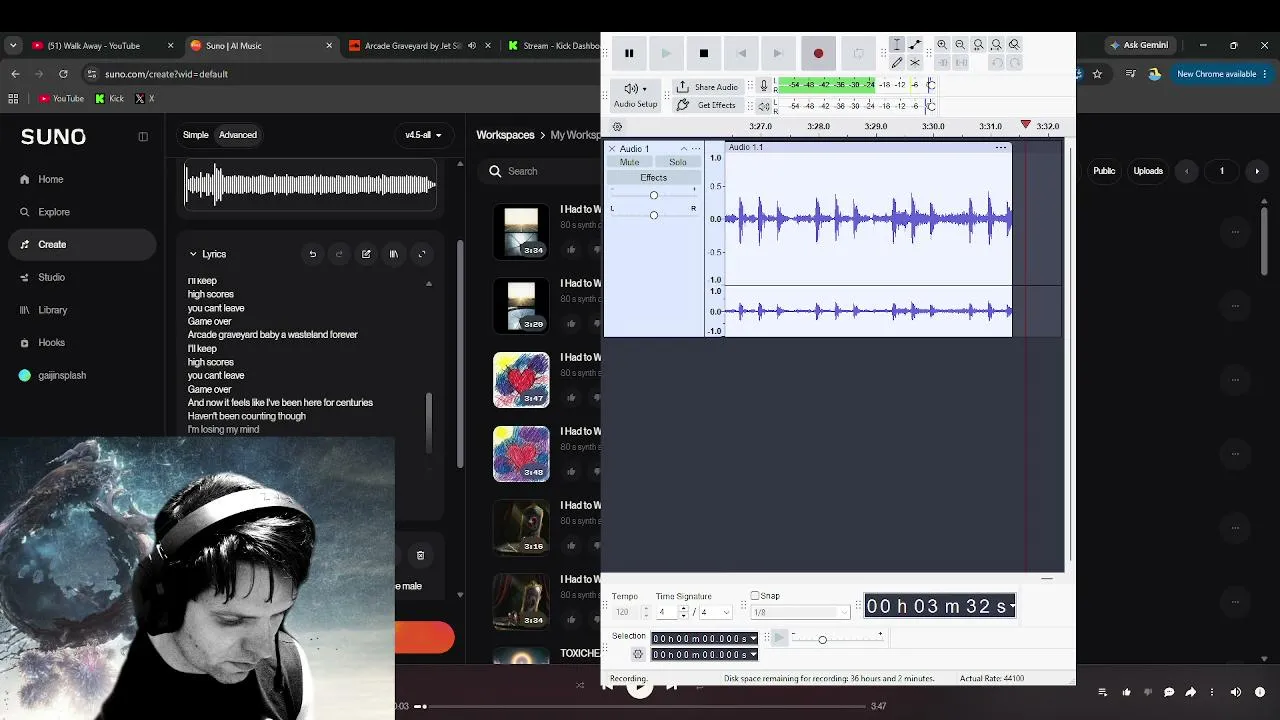Image resolution: width=1280 pixels, height=720 pixels.
Task: Switch Suno to Simple mode
Action: (x=195, y=135)
